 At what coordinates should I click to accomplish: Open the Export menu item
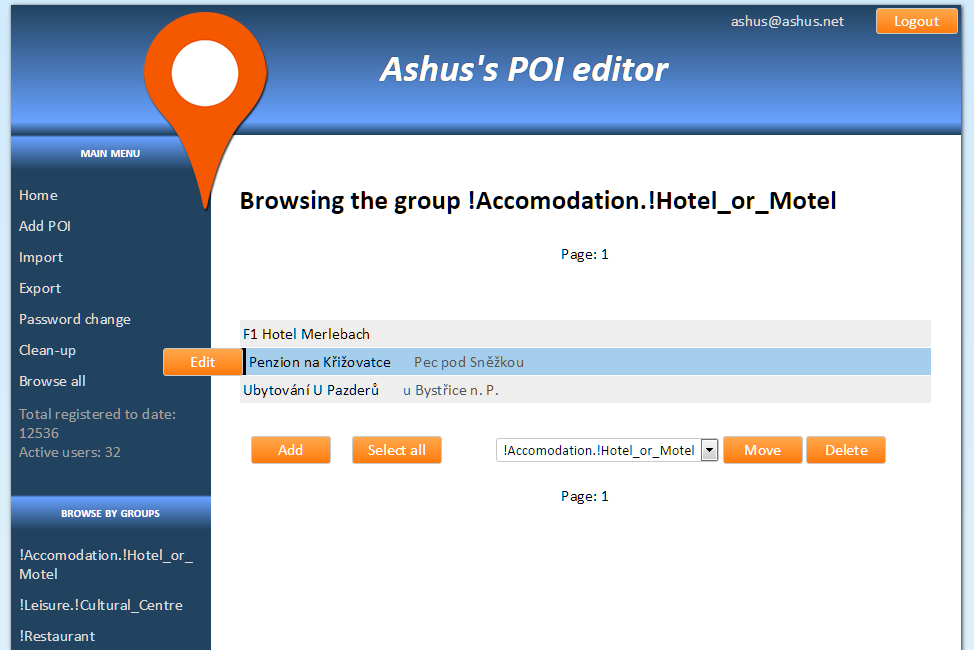[40, 288]
